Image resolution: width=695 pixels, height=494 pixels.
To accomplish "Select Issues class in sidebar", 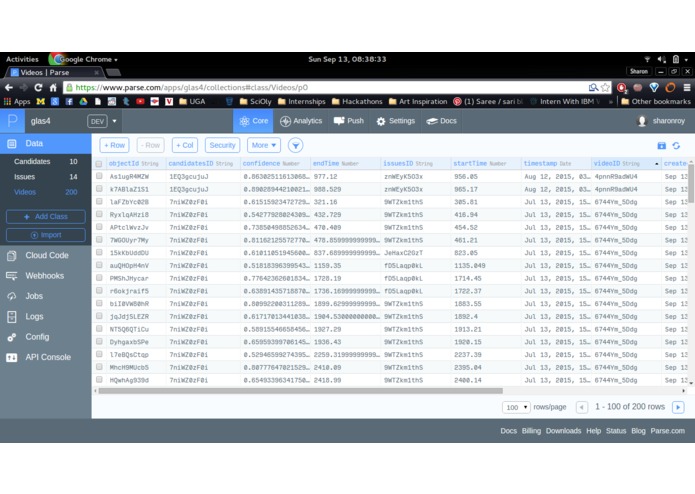I will click(46, 177).
